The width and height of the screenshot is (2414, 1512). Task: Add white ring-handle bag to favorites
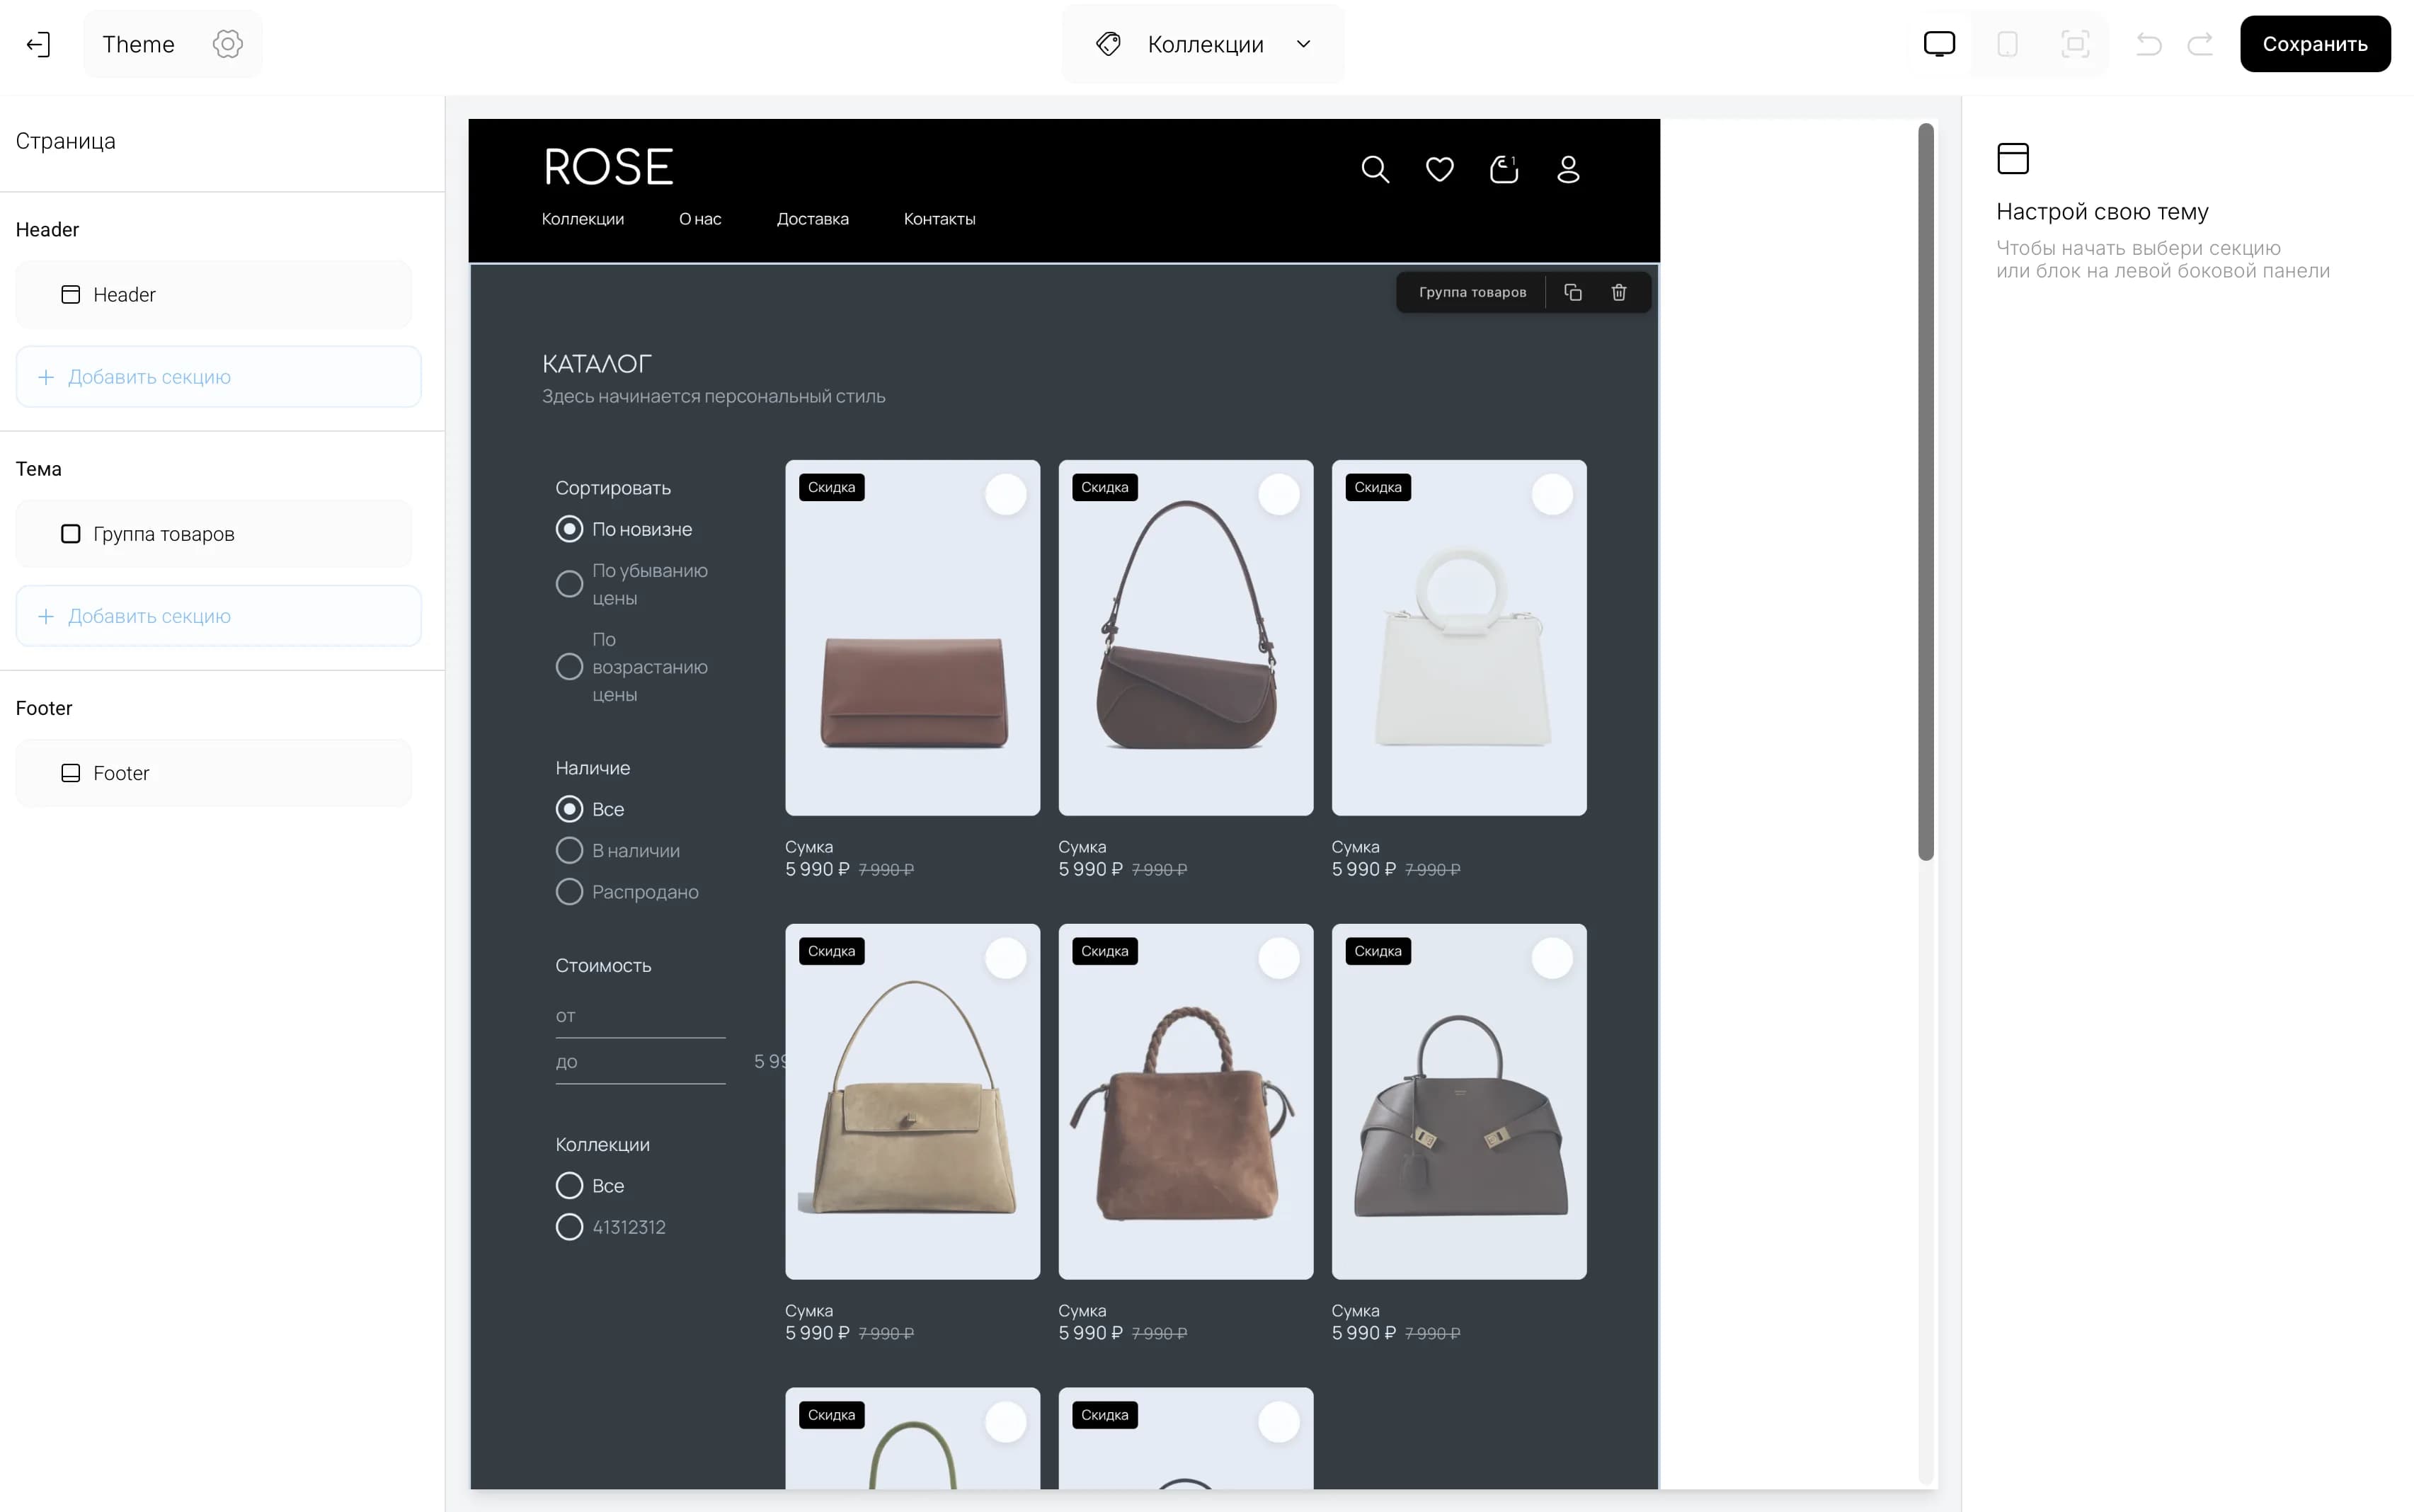coord(1551,494)
